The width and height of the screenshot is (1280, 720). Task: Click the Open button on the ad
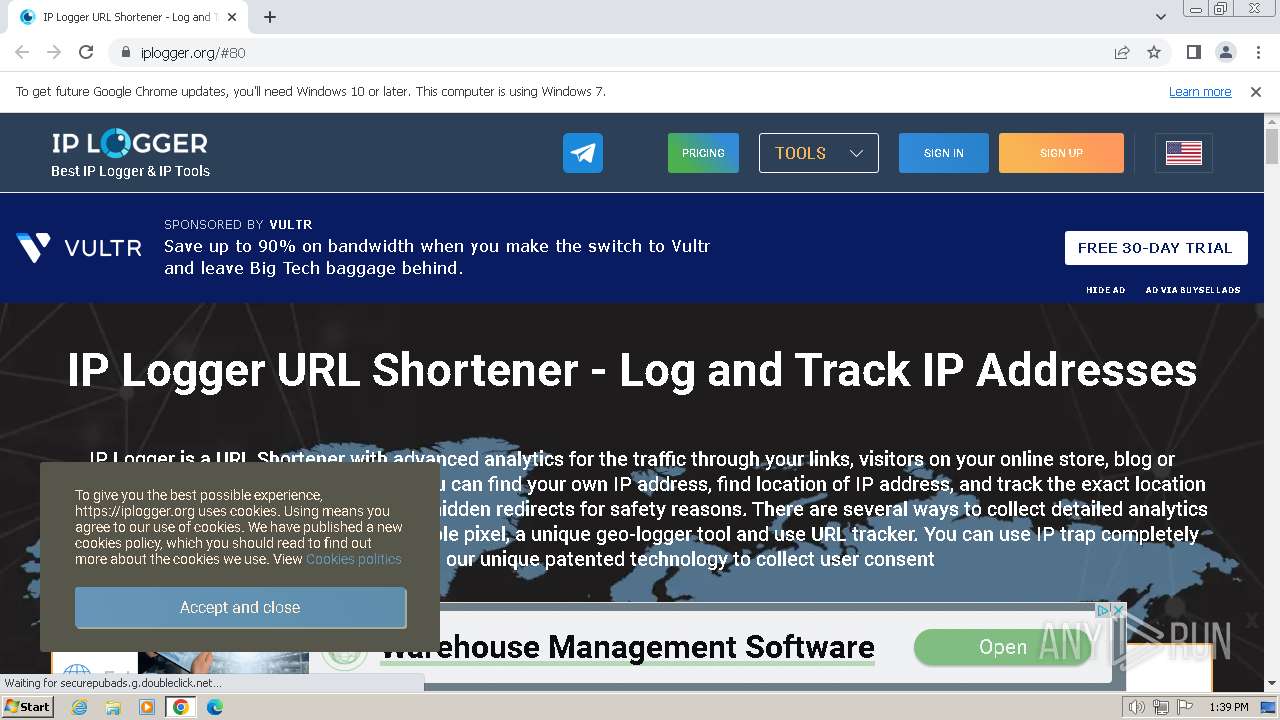tap(1002, 647)
